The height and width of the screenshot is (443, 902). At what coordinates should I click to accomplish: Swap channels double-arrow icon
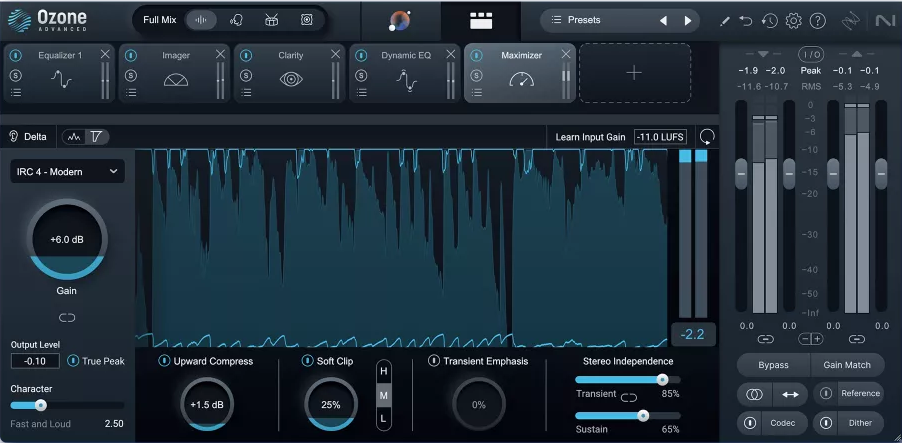[x=790, y=394]
